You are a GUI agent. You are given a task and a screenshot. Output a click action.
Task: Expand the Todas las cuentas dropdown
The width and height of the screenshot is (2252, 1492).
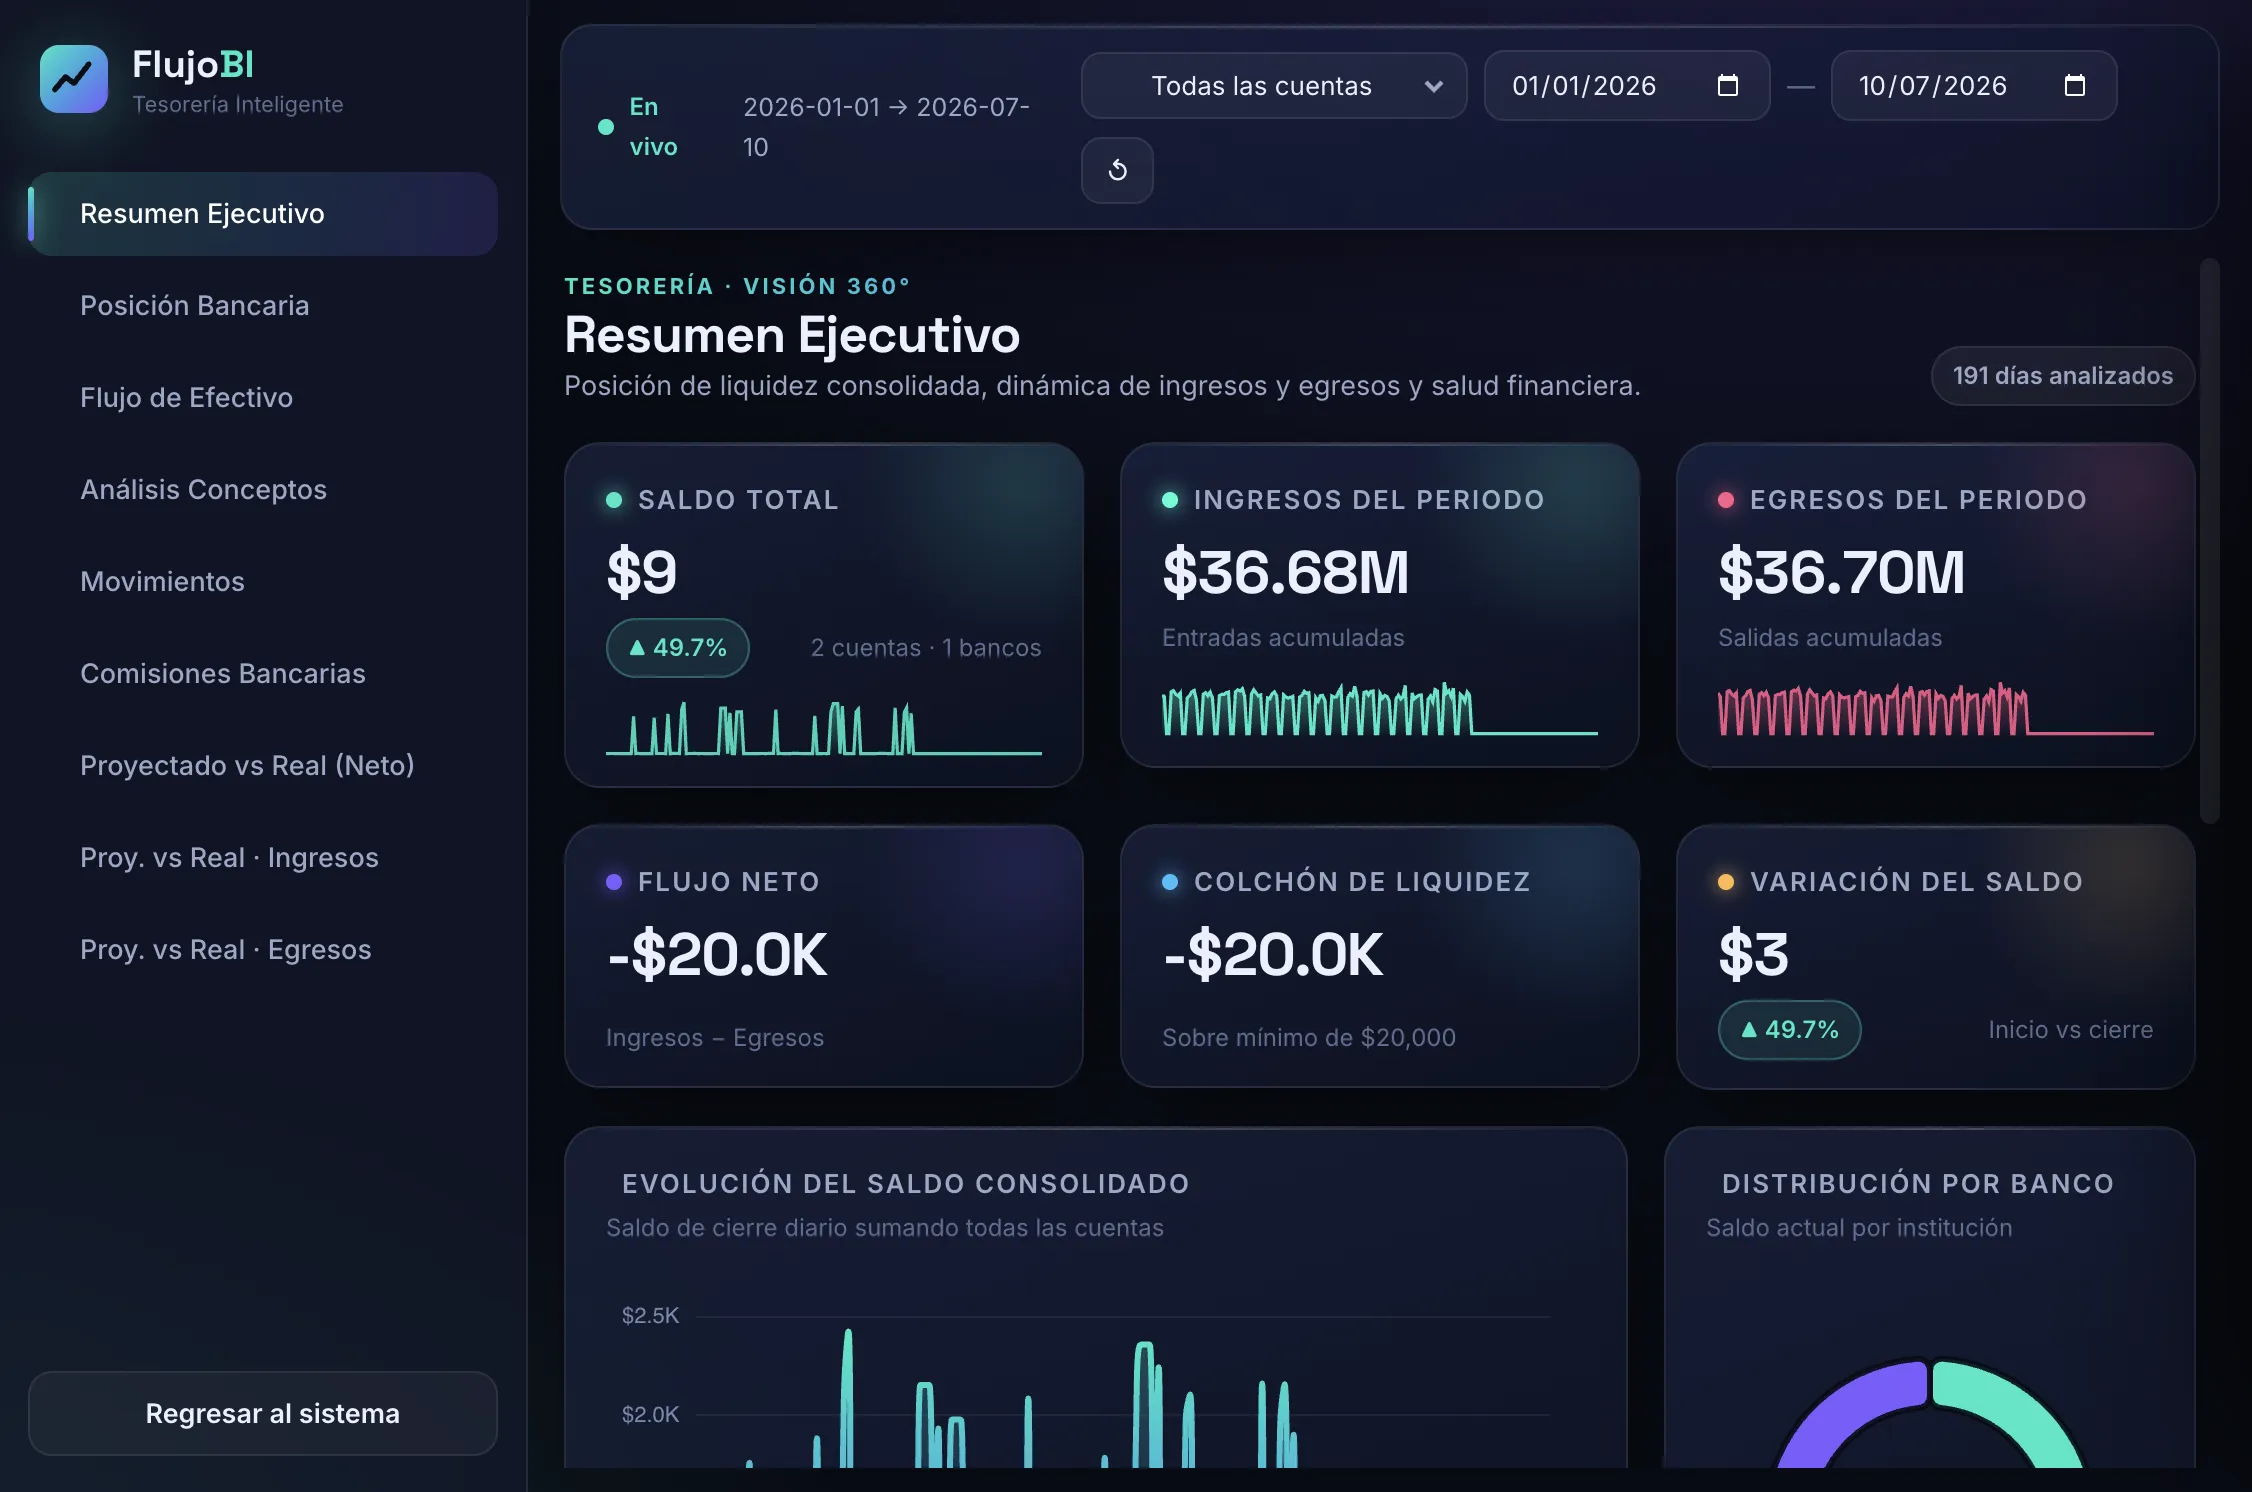1274,86
